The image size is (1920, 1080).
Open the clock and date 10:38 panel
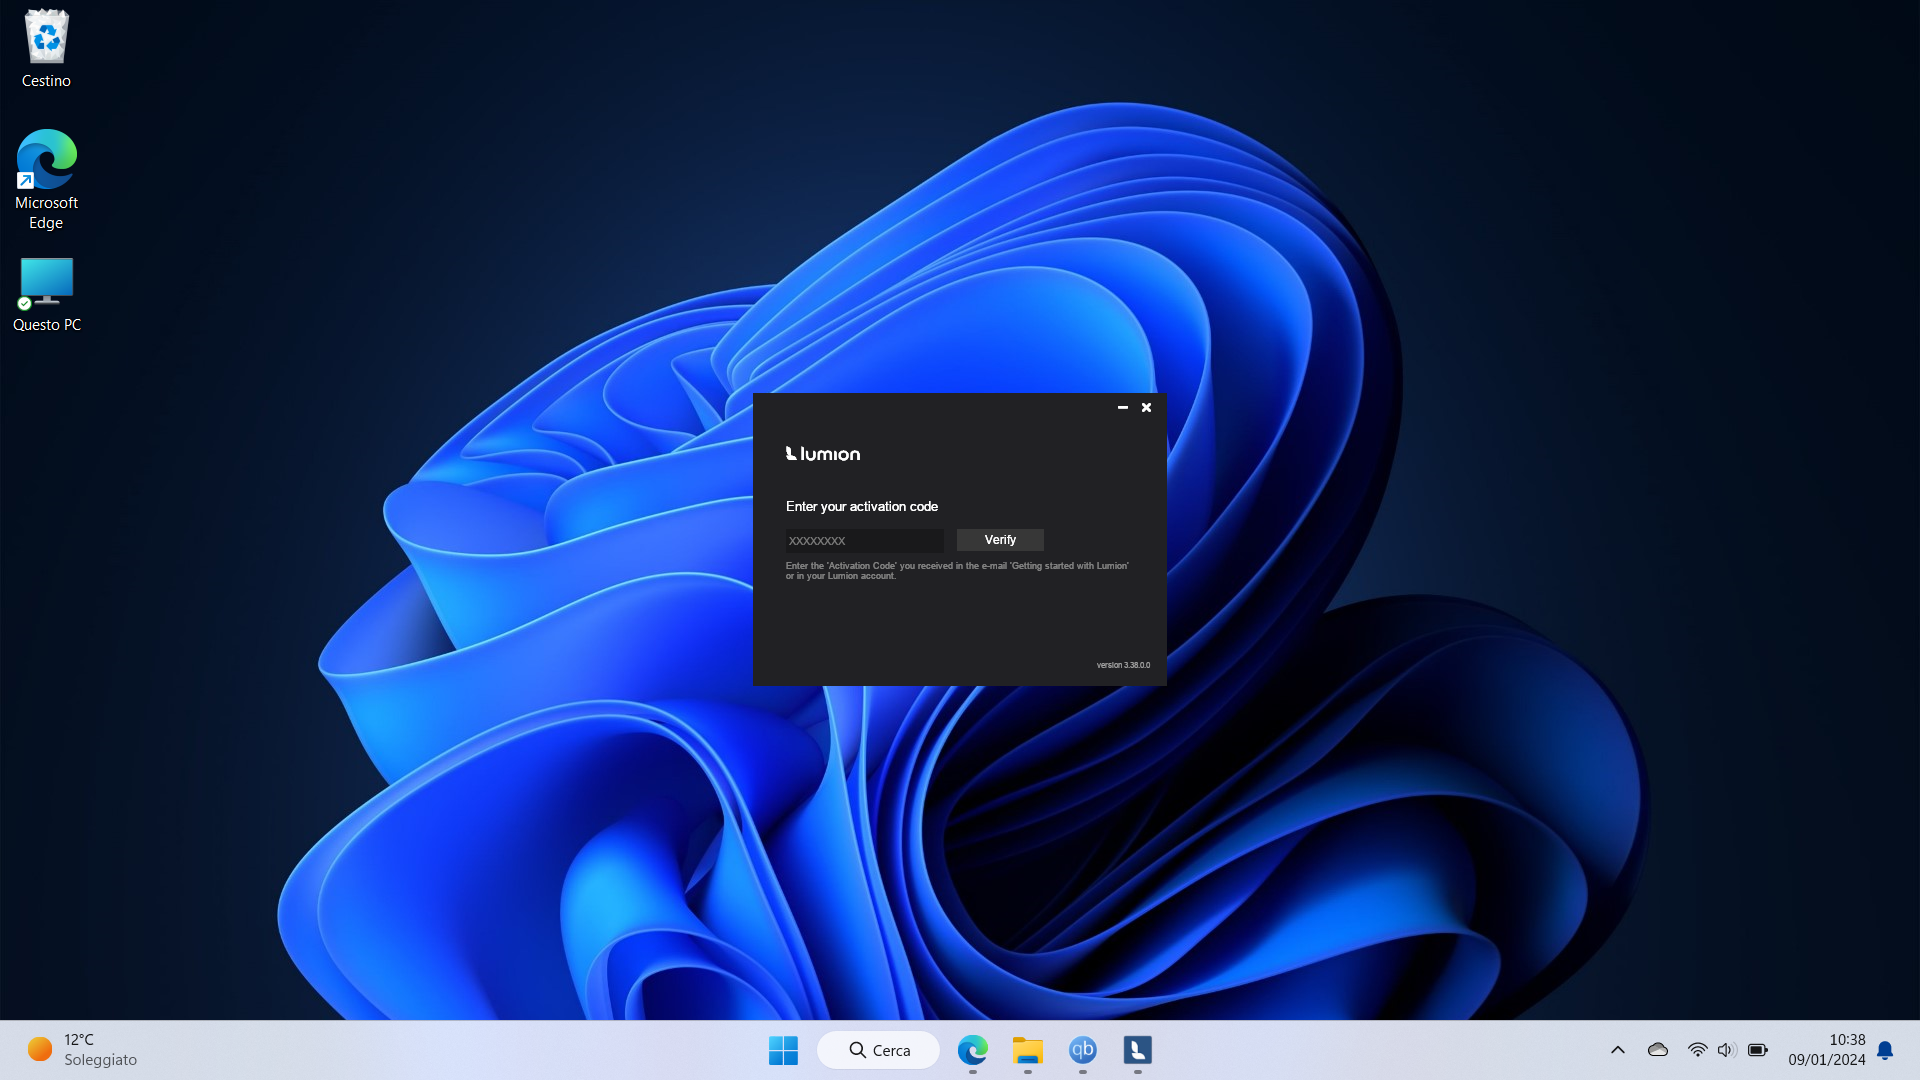1827,1050
